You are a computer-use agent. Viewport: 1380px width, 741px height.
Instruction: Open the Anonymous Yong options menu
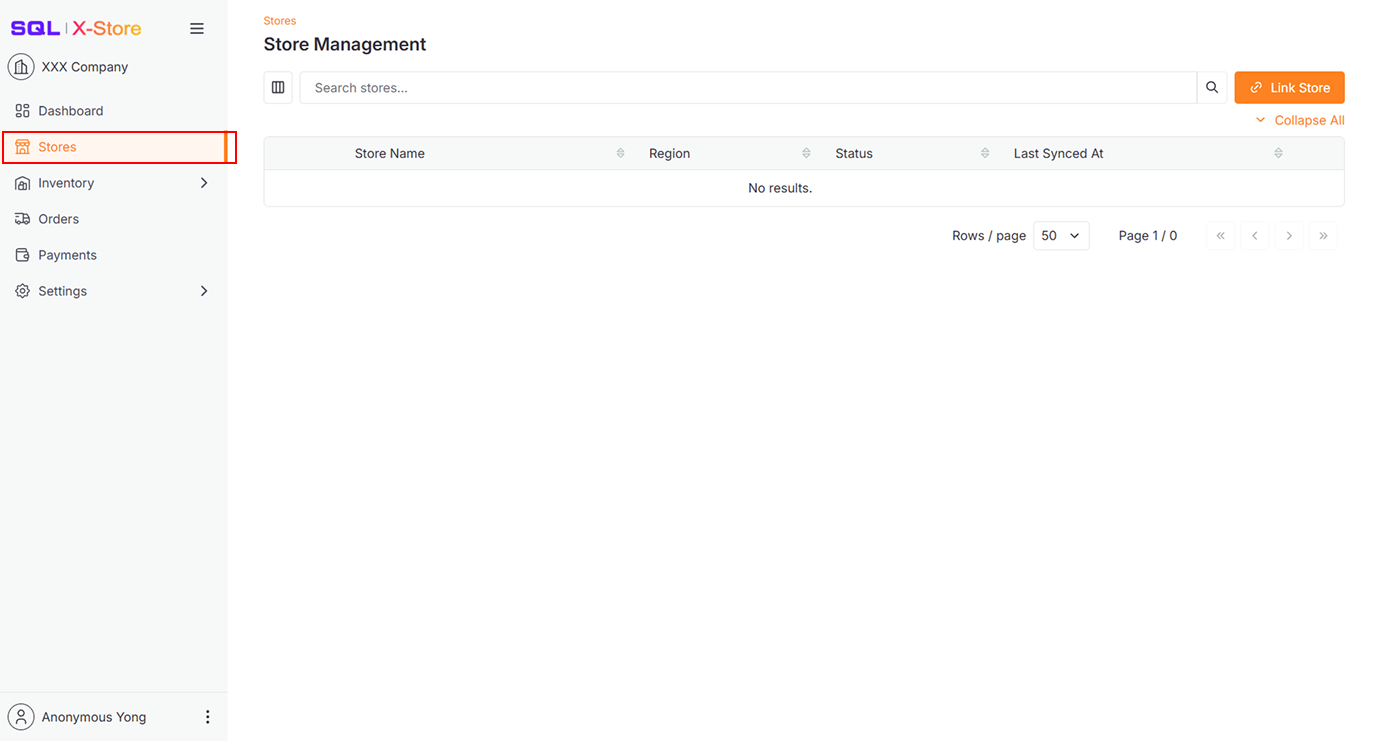coord(207,716)
